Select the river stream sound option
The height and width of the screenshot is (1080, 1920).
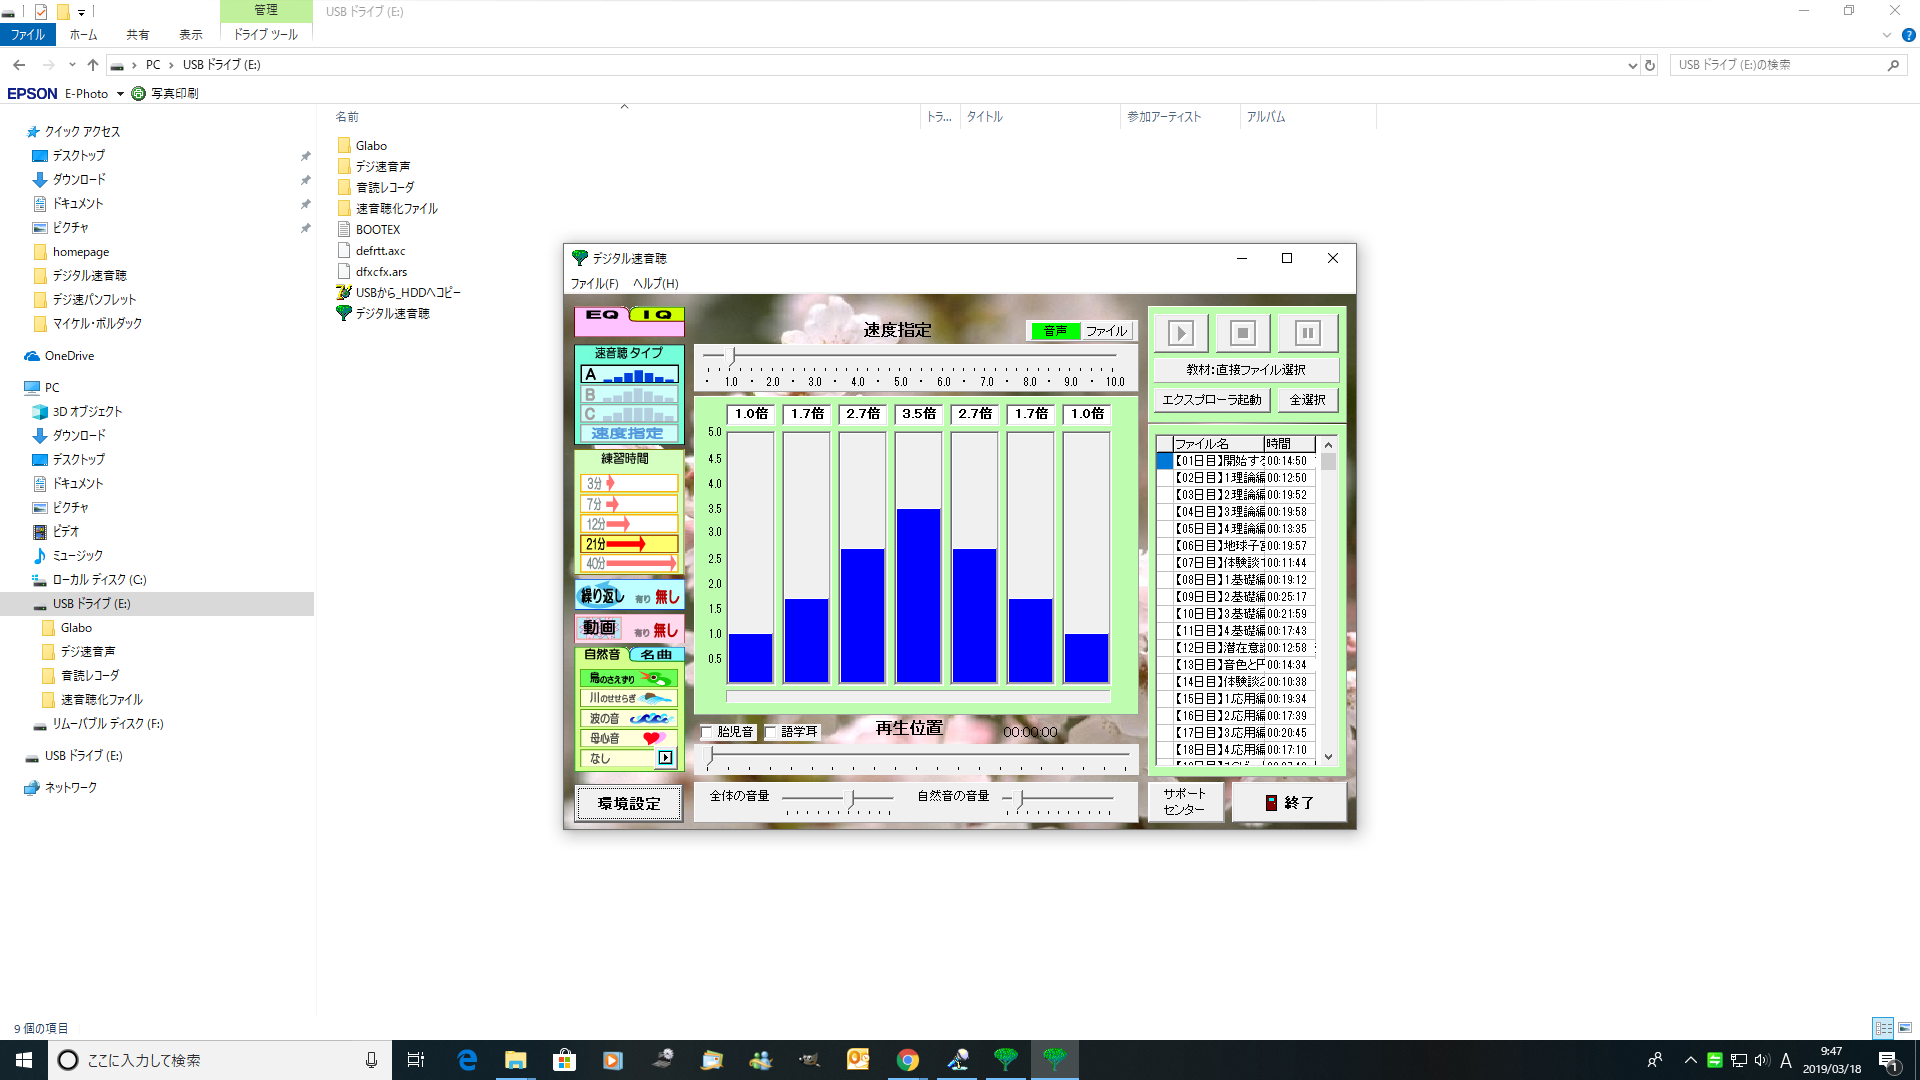628,699
